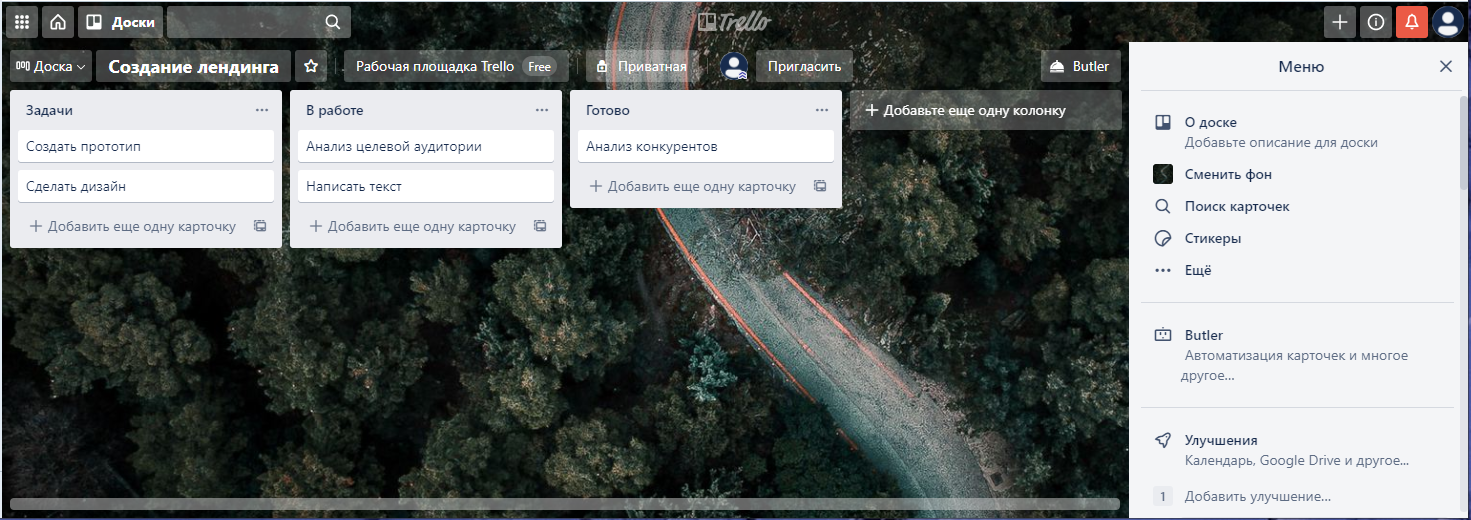Open the apps grid icon
The image size is (1471, 520).
(x=22, y=22)
